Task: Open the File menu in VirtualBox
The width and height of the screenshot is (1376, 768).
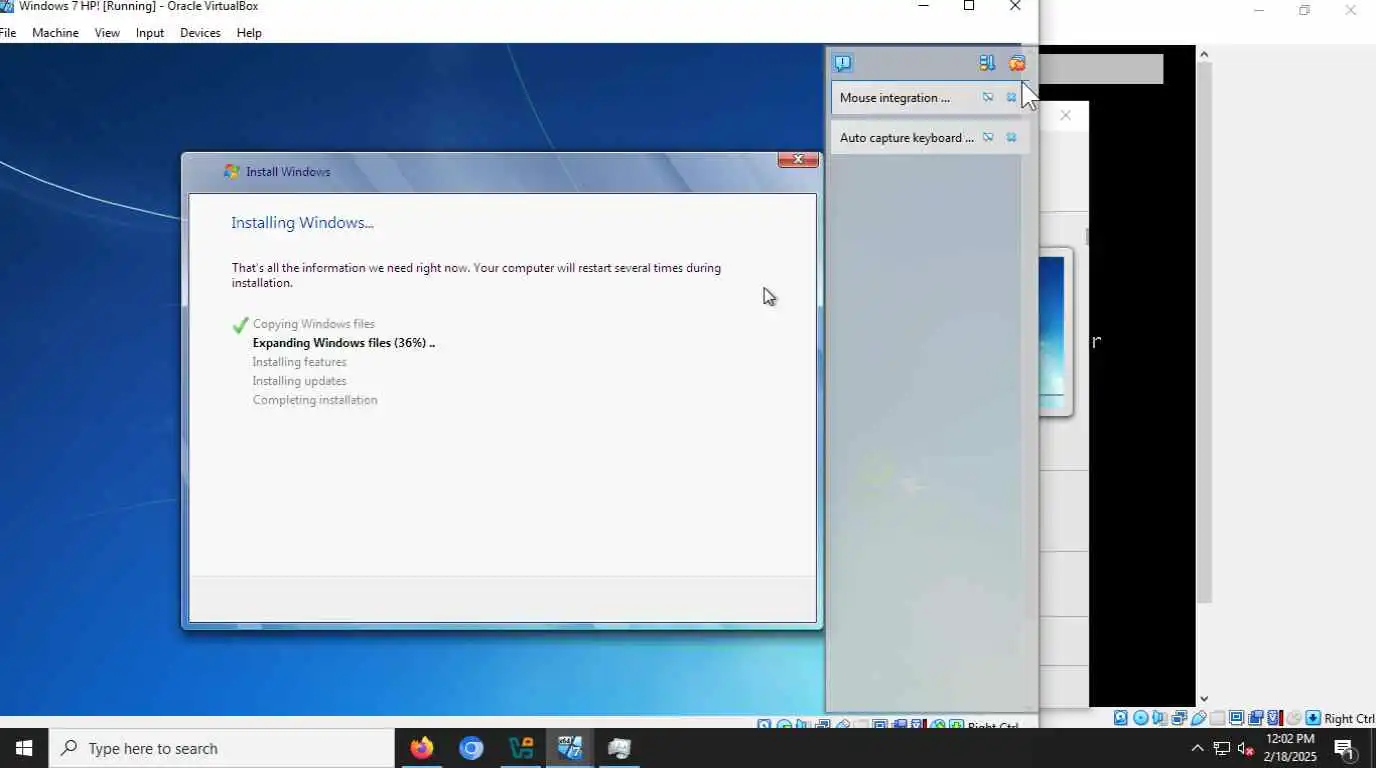Action: 7,33
